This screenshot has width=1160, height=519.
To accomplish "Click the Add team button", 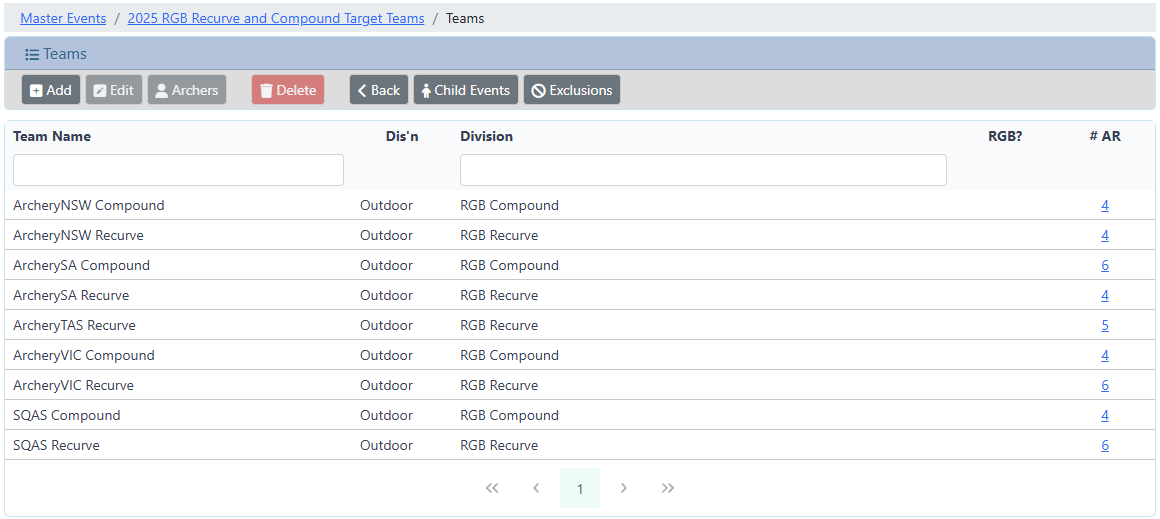I will point(50,90).
